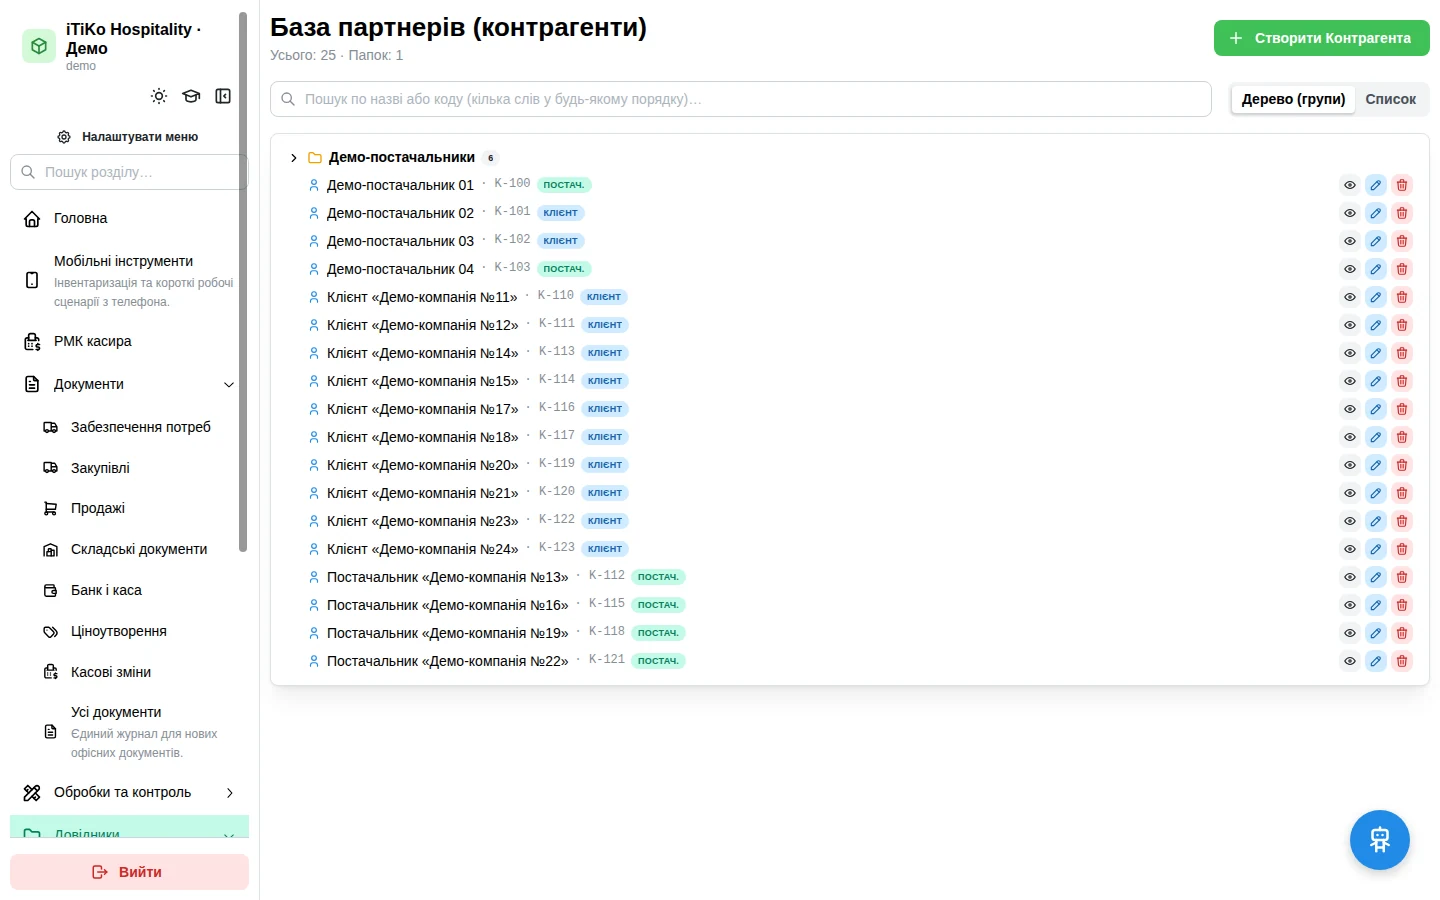The image size is (1440, 900).
Task: Select Дерево (групи) view
Action: 1293,99
